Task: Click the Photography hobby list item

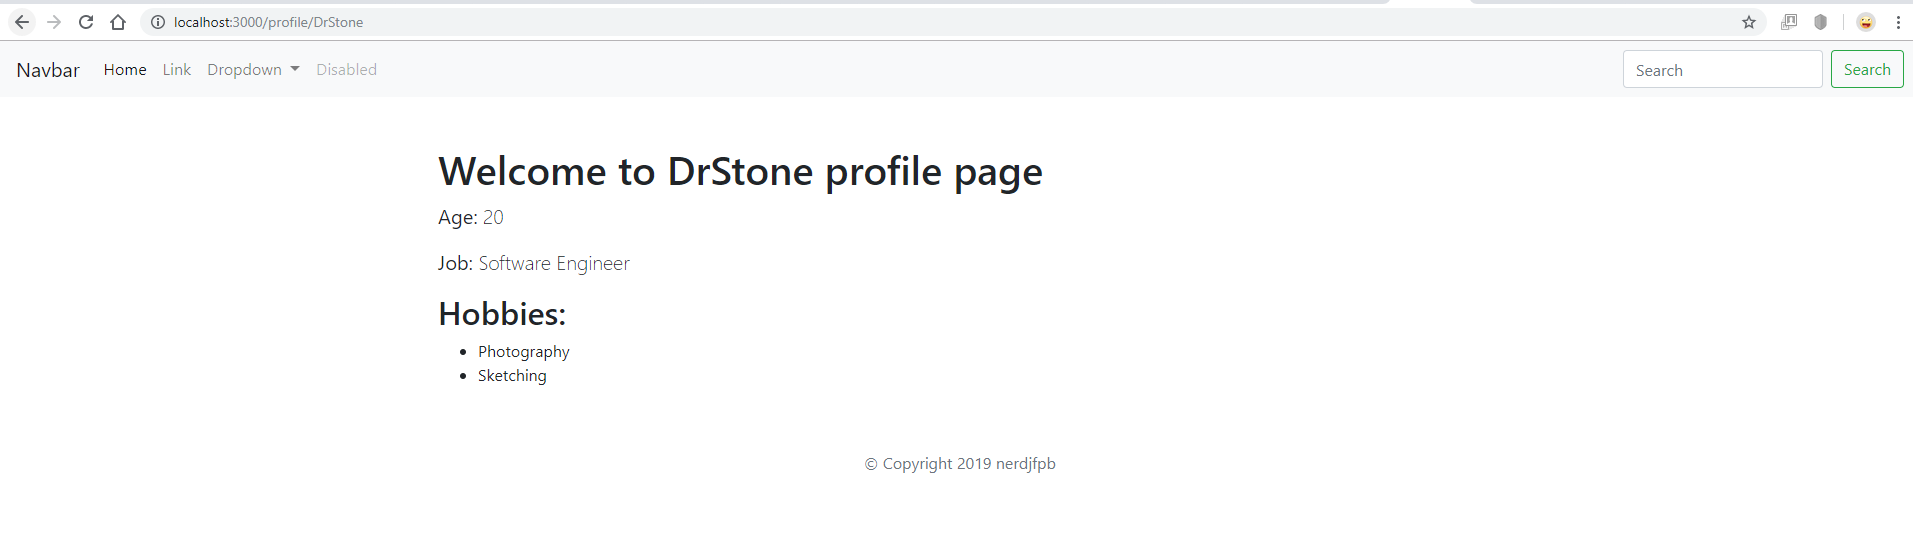Action: (523, 352)
